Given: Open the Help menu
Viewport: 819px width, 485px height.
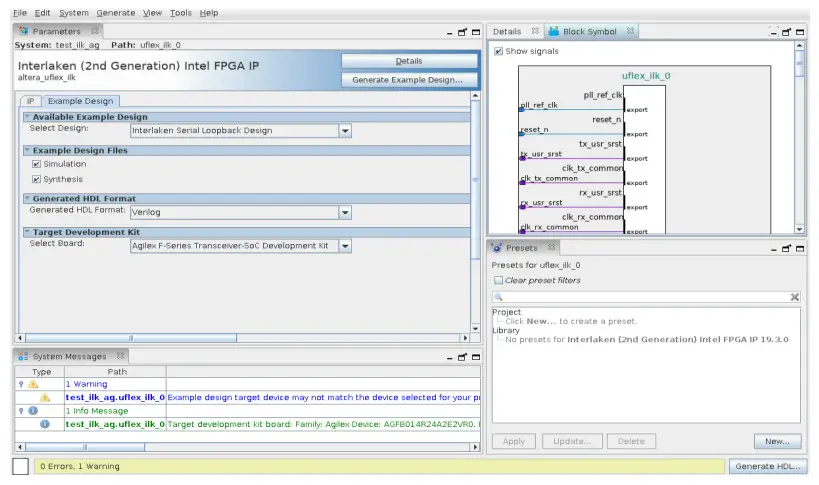Looking at the screenshot, I should coord(209,13).
